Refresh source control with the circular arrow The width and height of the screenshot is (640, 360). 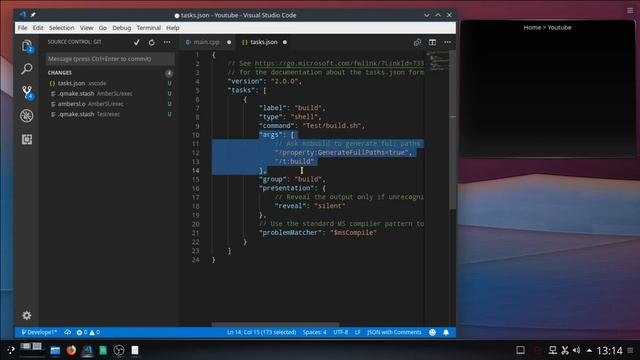coord(152,42)
